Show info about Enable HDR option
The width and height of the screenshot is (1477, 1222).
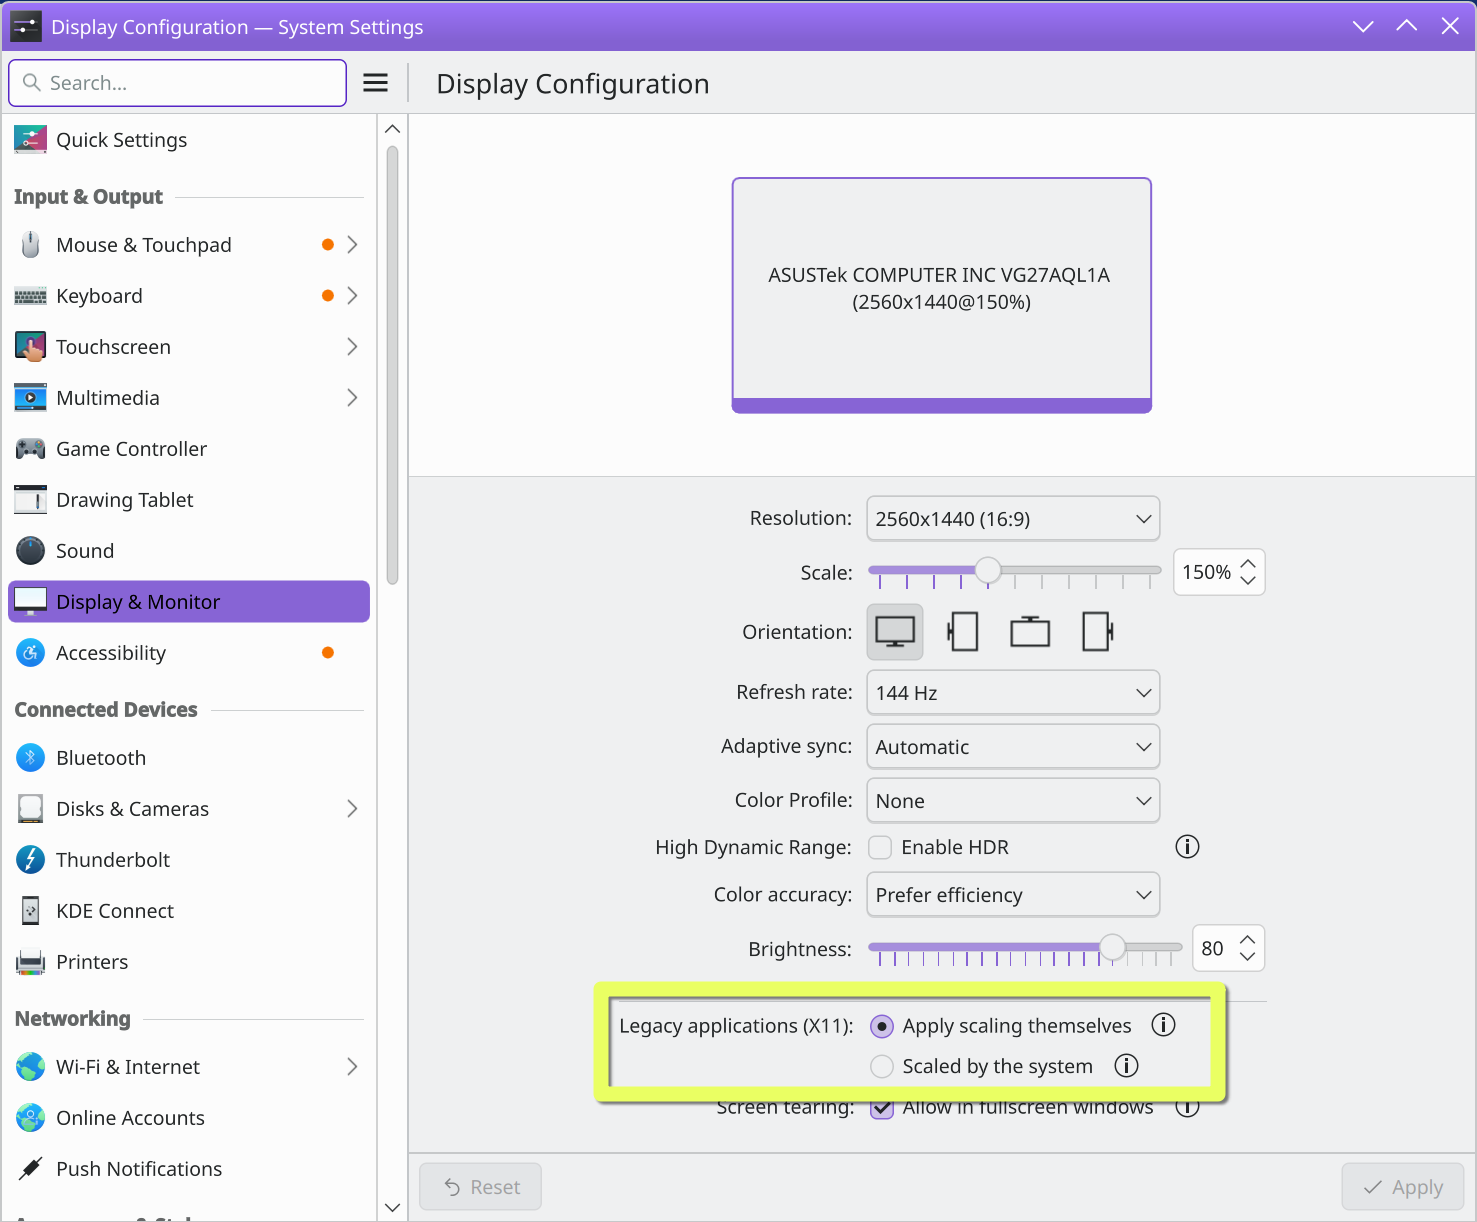1187,847
